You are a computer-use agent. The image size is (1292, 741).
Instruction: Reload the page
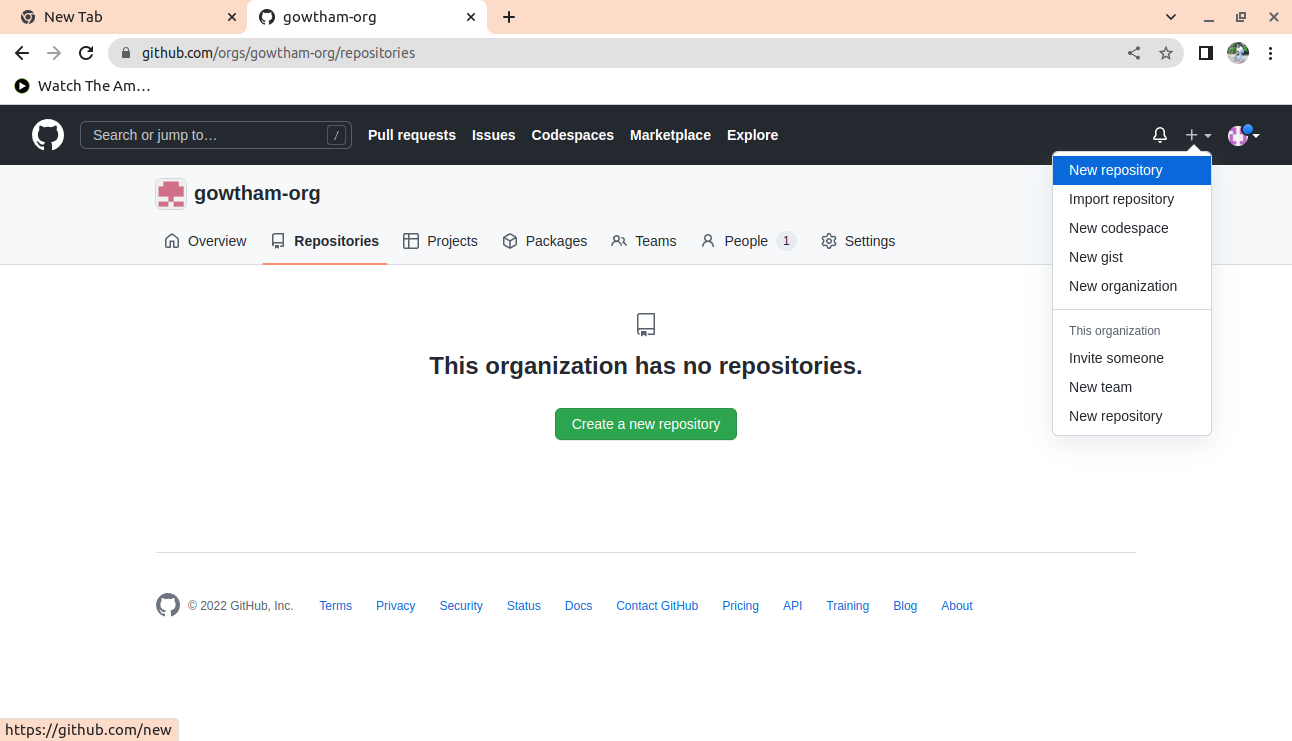coord(86,53)
